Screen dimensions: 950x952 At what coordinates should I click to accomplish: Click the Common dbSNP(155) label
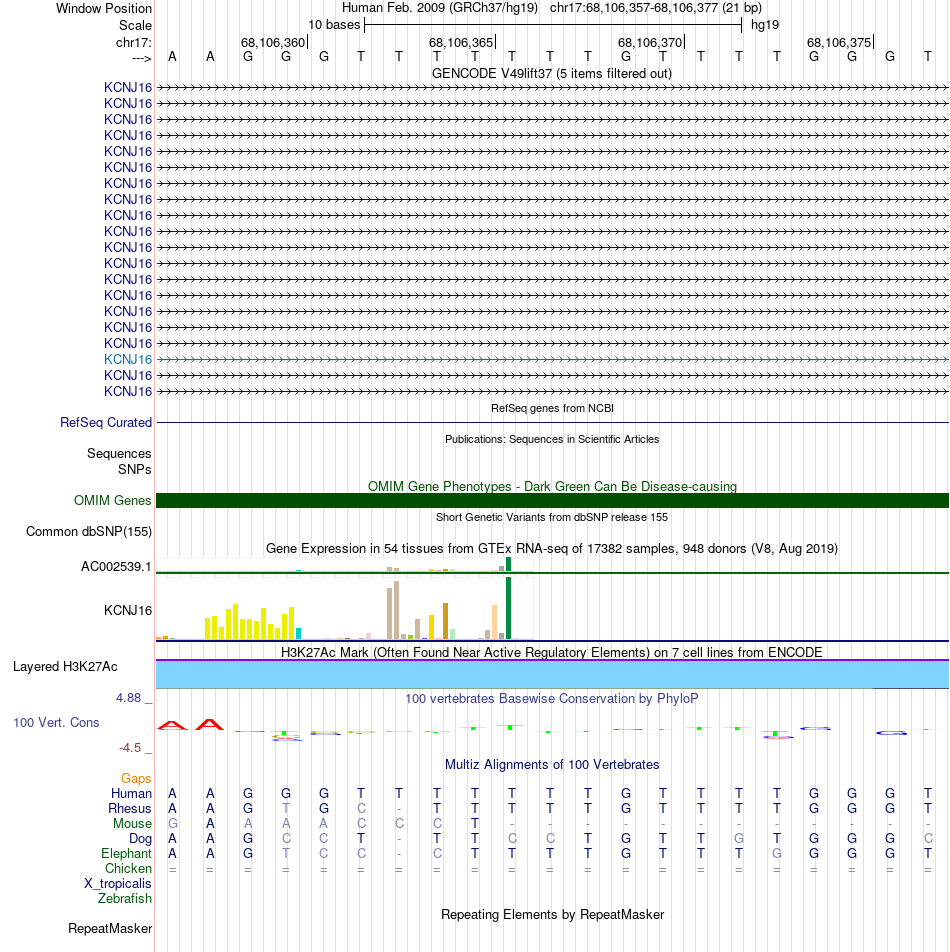pyautogui.click(x=89, y=531)
